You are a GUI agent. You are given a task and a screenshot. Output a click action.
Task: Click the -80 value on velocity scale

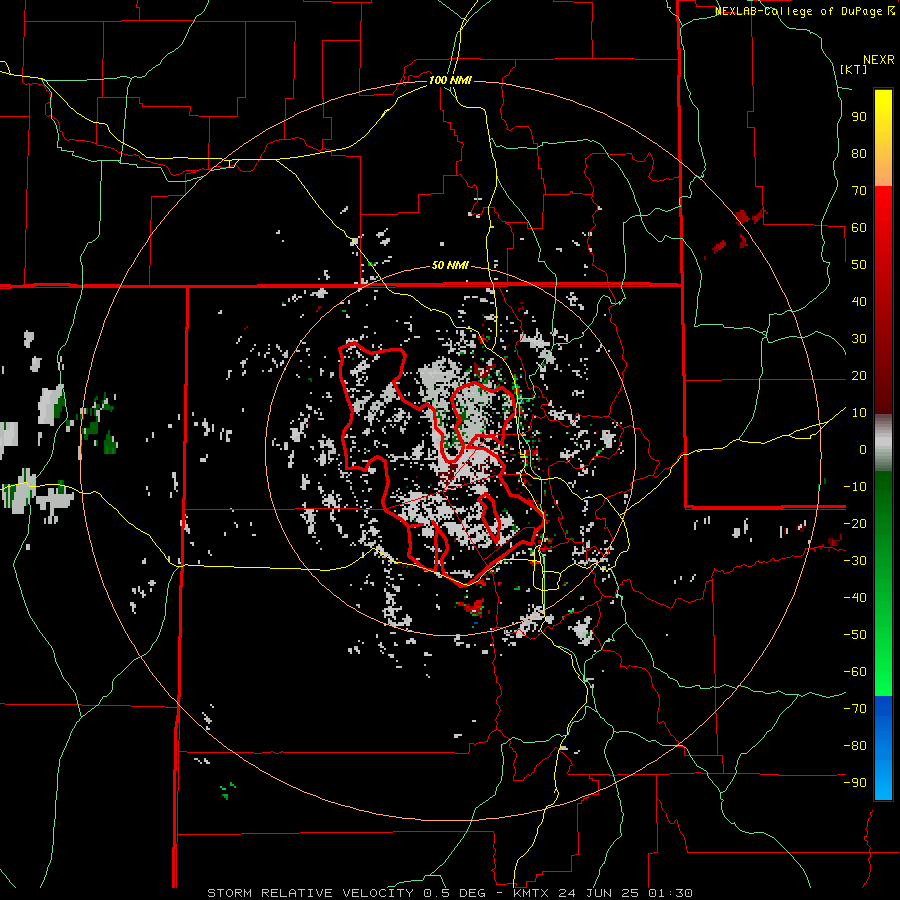coord(855,746)
